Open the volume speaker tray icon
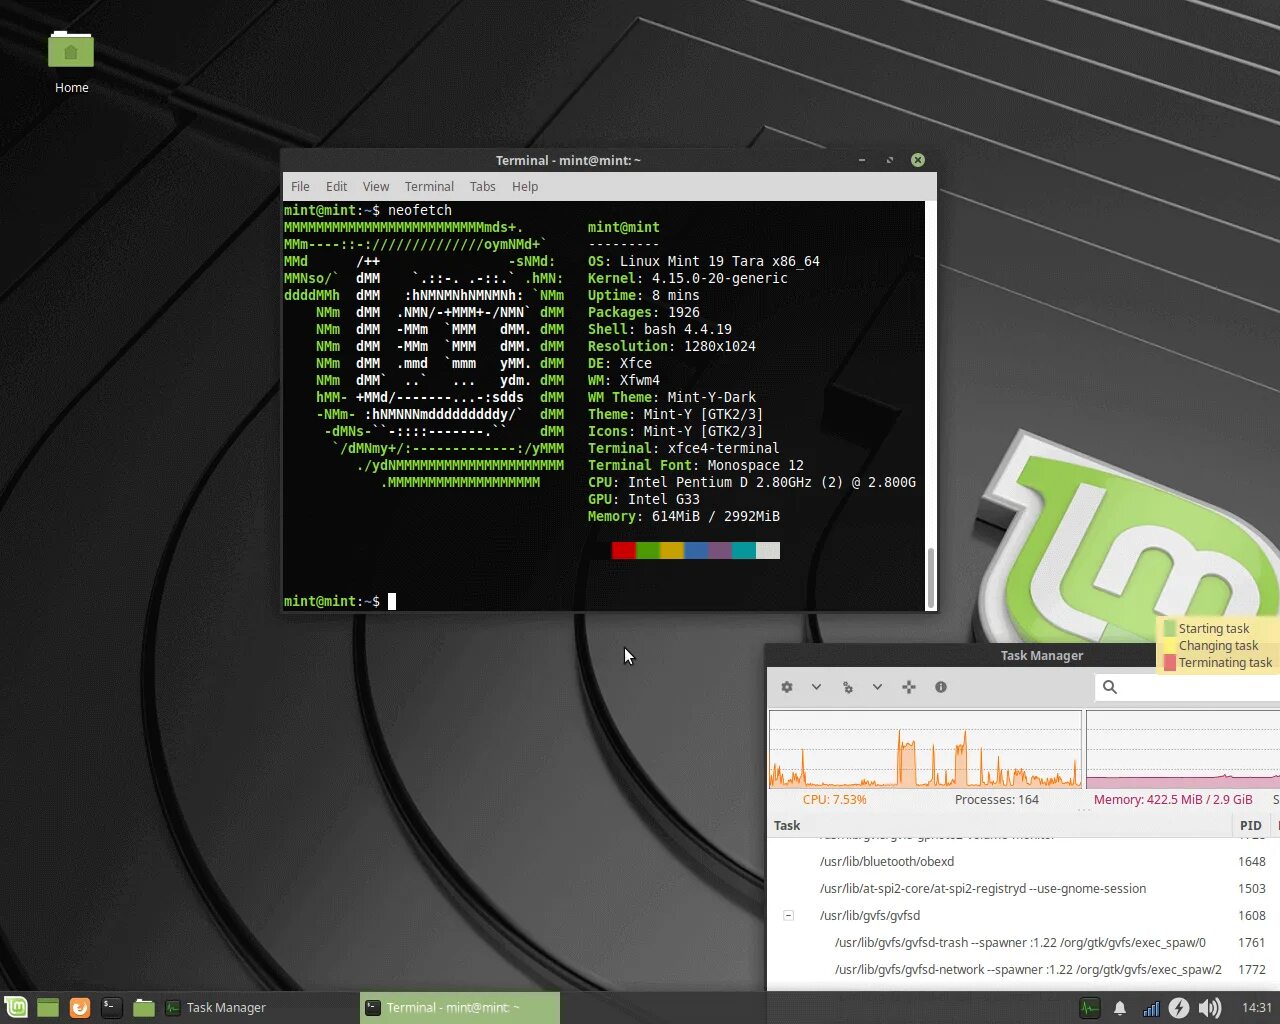 [1209, 1007]
